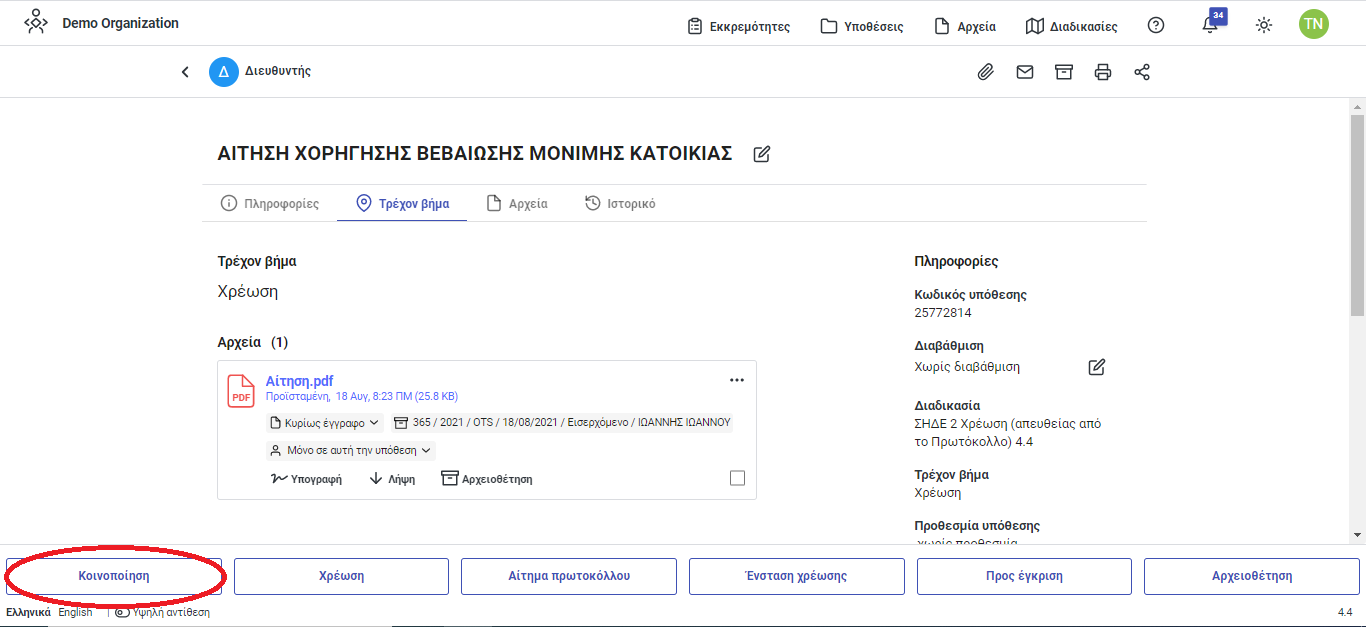Click the Demo Organization logo icon
This screenshot has width=1366, height=627.
(x=36, y=22)
